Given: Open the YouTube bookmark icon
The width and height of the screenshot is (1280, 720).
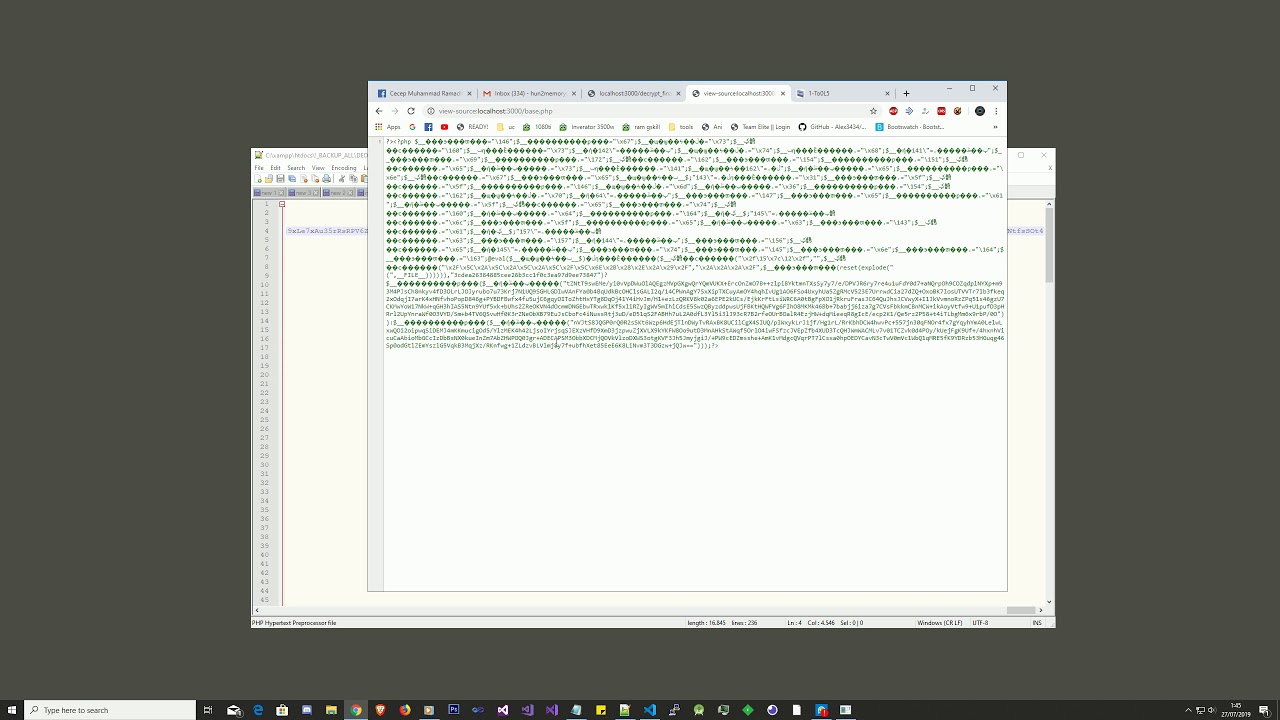Looking at the screenshot, I should coord(444,127).
